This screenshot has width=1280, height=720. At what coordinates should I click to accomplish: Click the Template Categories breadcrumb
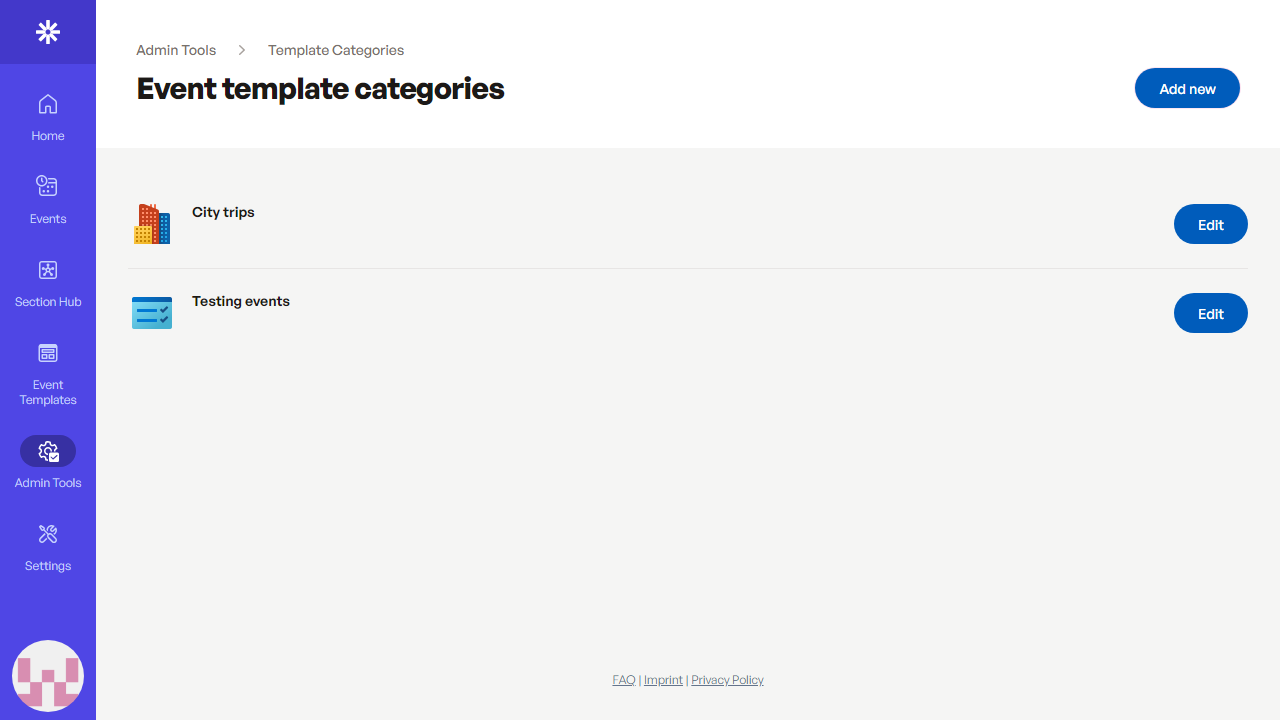point(336,50)
